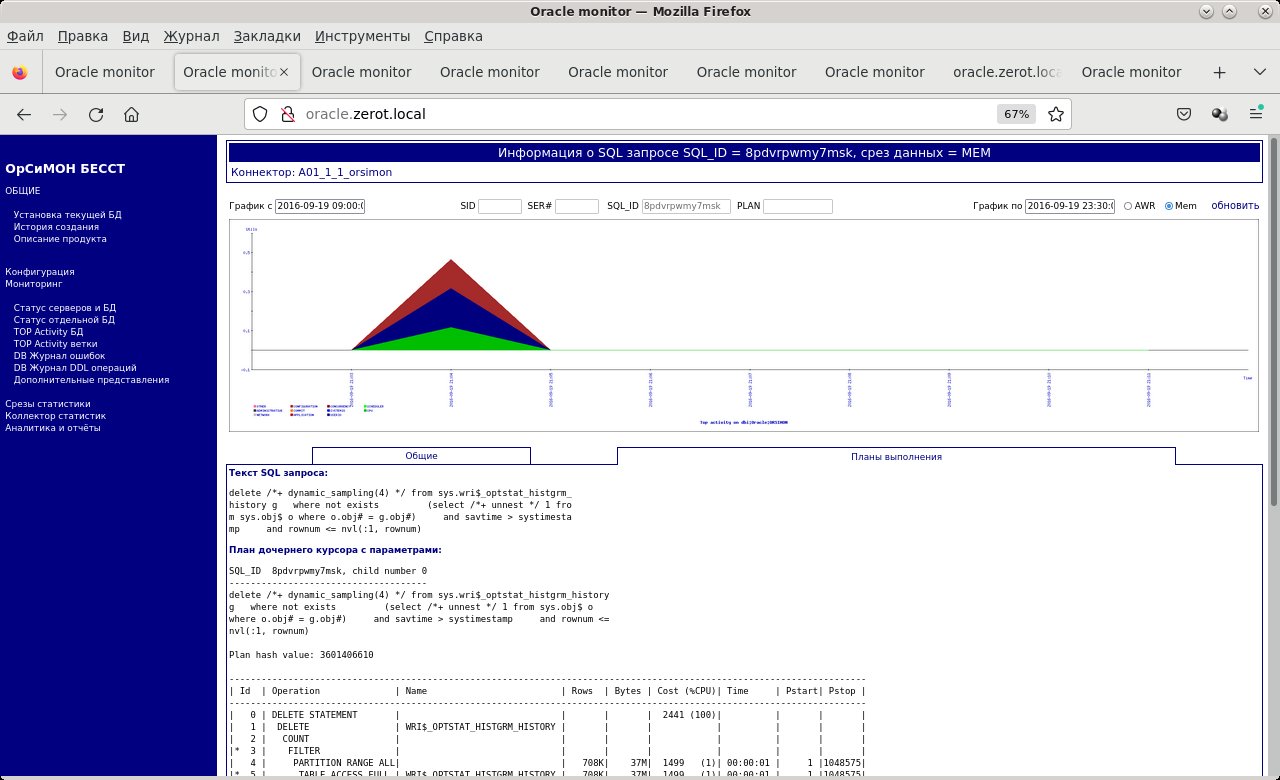The image size is (1280, 780).
Task: Open a new tab with plus icon
Action: pyautogui.click(x=1219, y=72)
